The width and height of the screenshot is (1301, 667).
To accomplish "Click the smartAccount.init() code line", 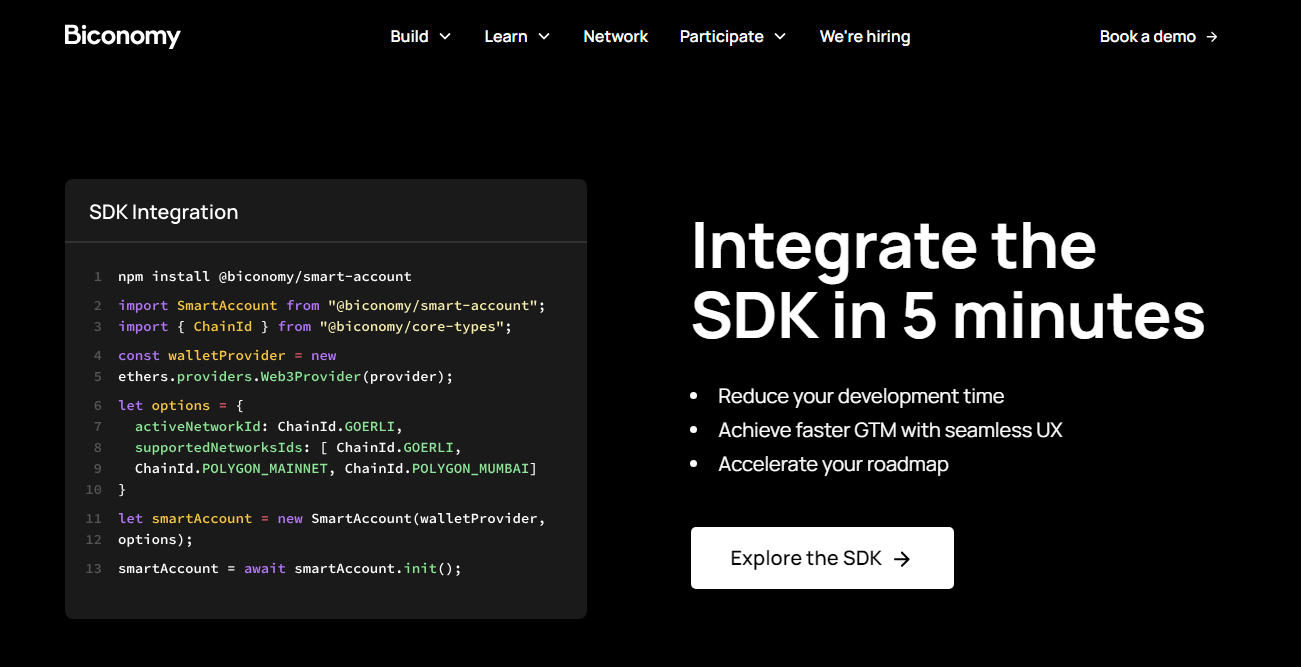I will pos(290,568).
